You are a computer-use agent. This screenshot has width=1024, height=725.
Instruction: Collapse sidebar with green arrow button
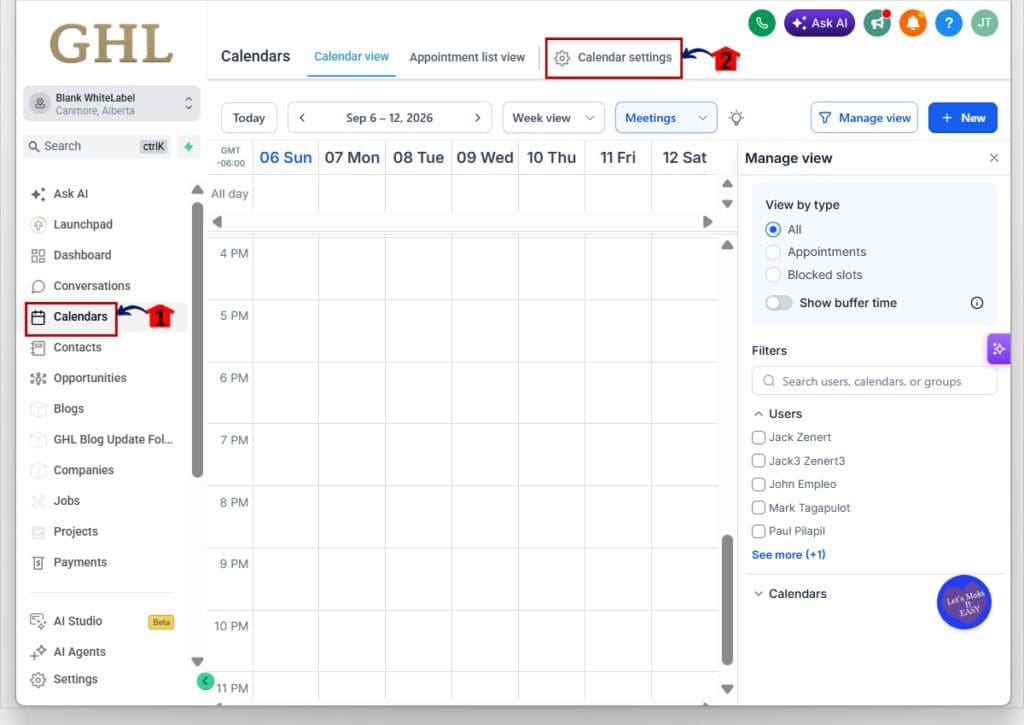point(205,681)
